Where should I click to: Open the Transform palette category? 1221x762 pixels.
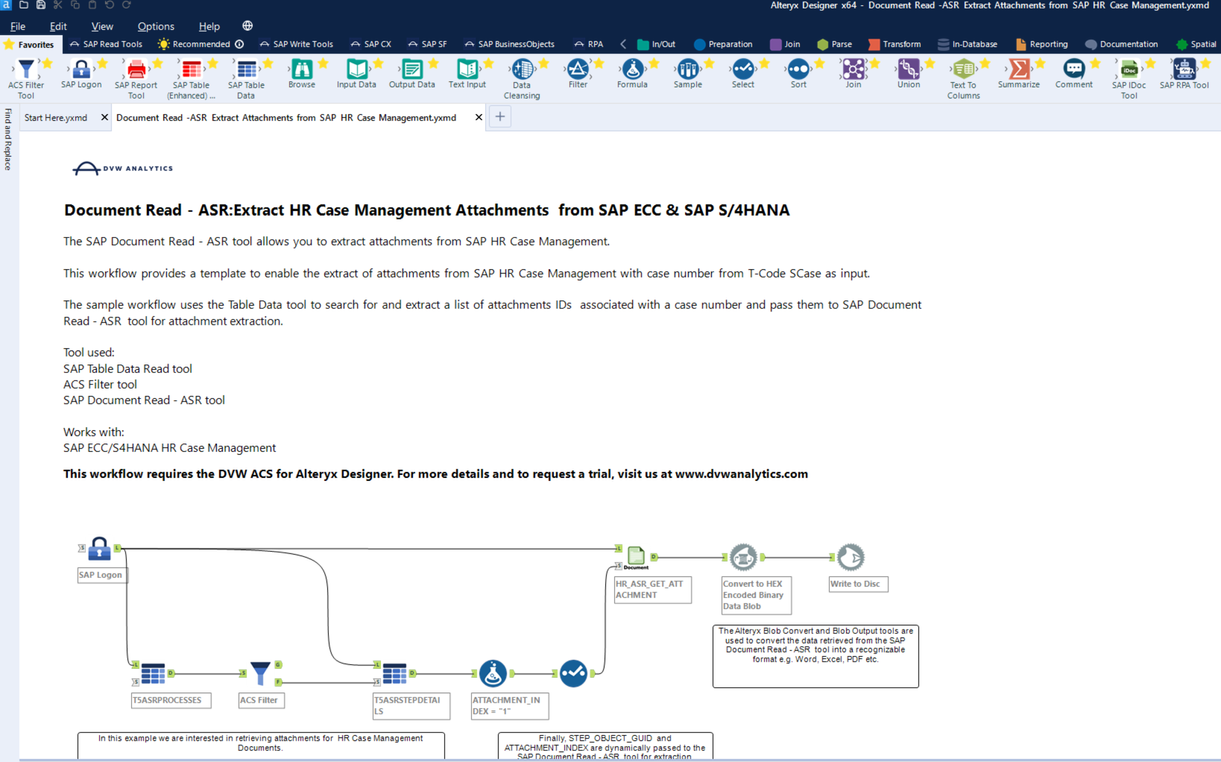[894, 44]
